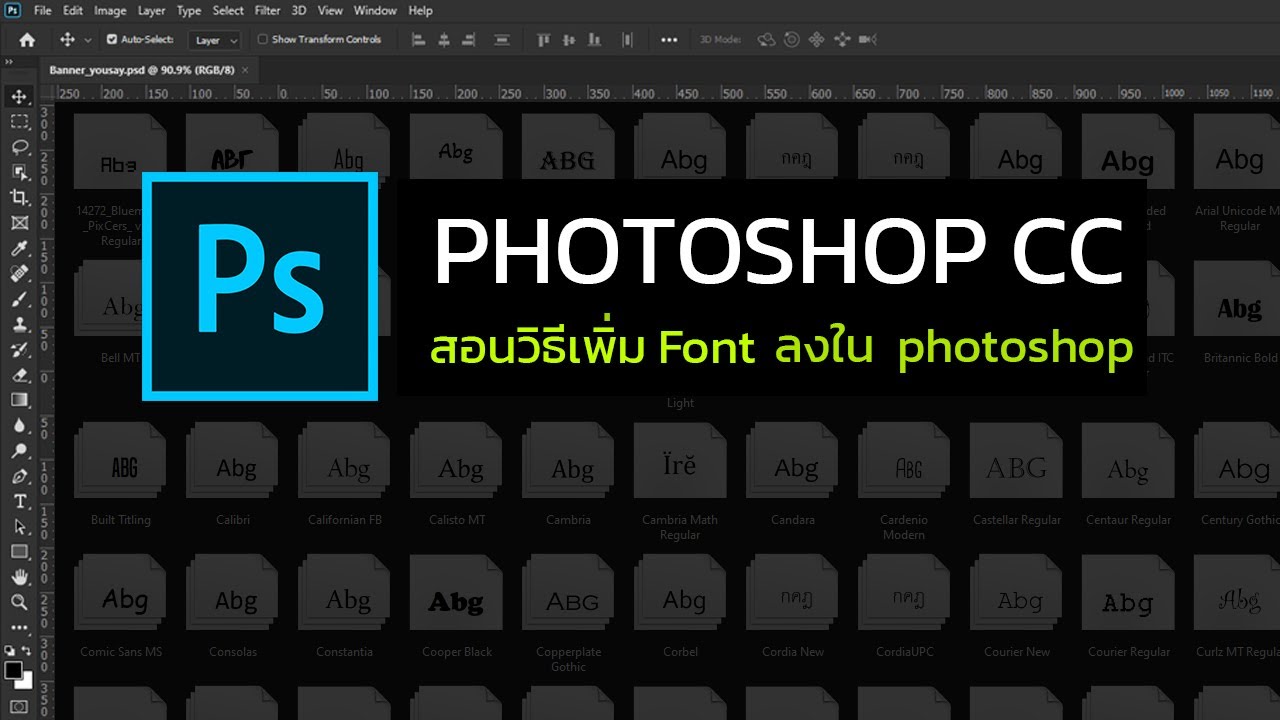
Task: Click align horizontal centers icon
Action: 445,40
